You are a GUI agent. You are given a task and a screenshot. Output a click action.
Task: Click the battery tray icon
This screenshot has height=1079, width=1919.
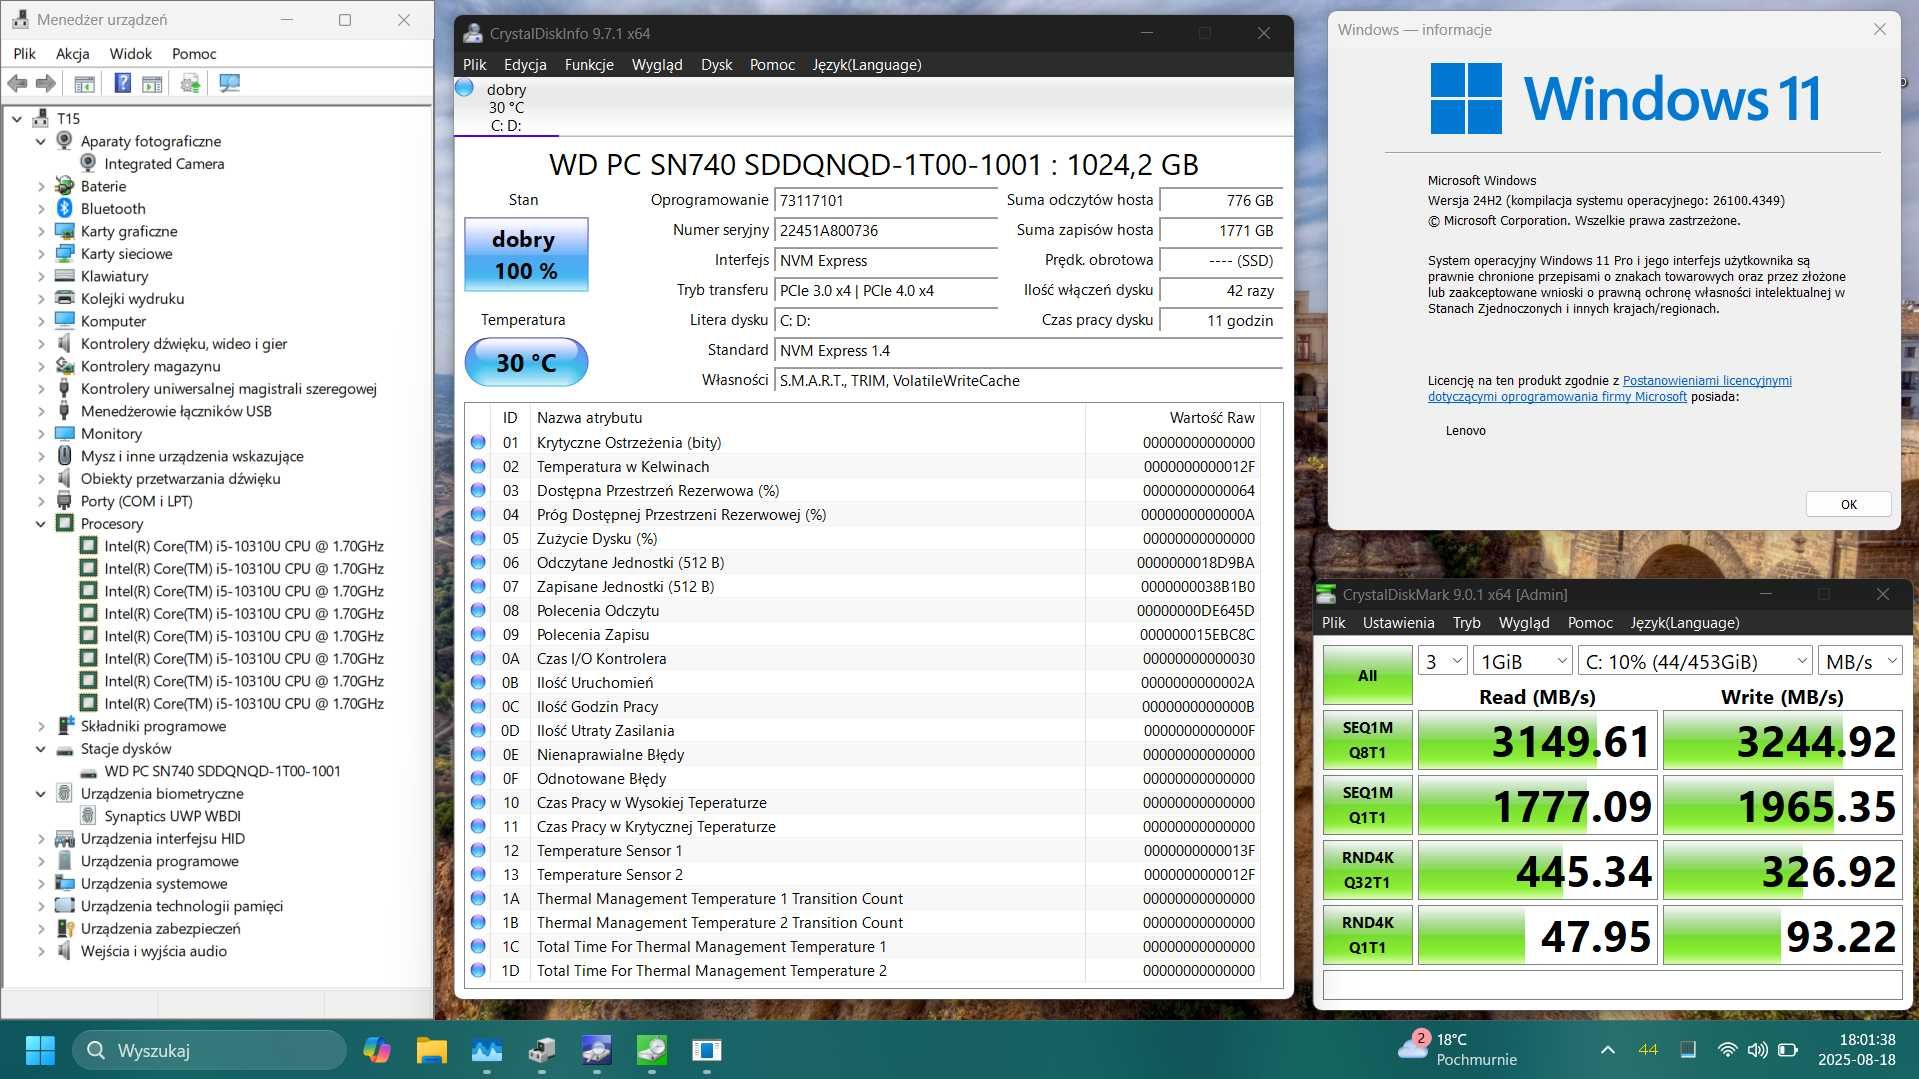coord(1788,1050)
